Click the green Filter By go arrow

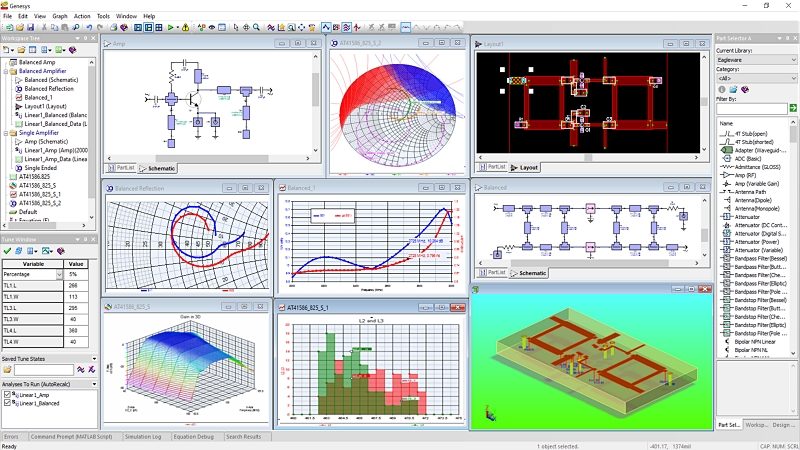[793, 108]
